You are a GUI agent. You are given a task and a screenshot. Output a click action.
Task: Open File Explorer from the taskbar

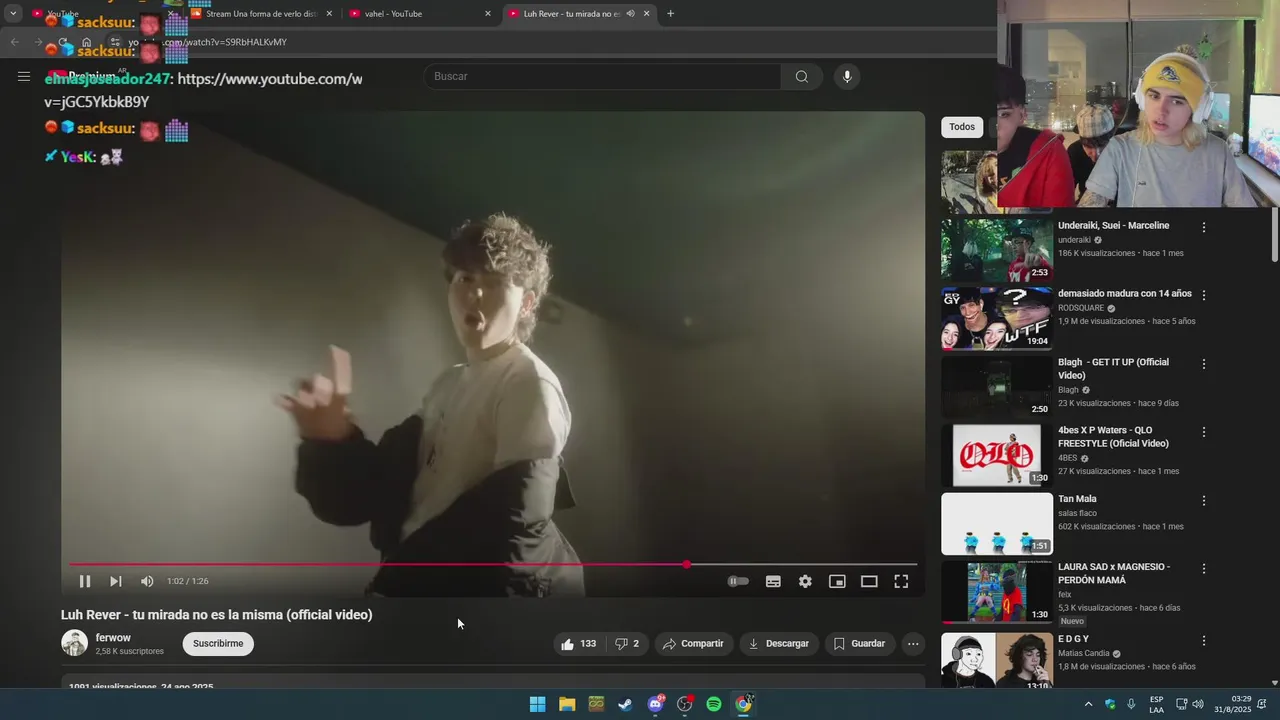pos(567,704)
